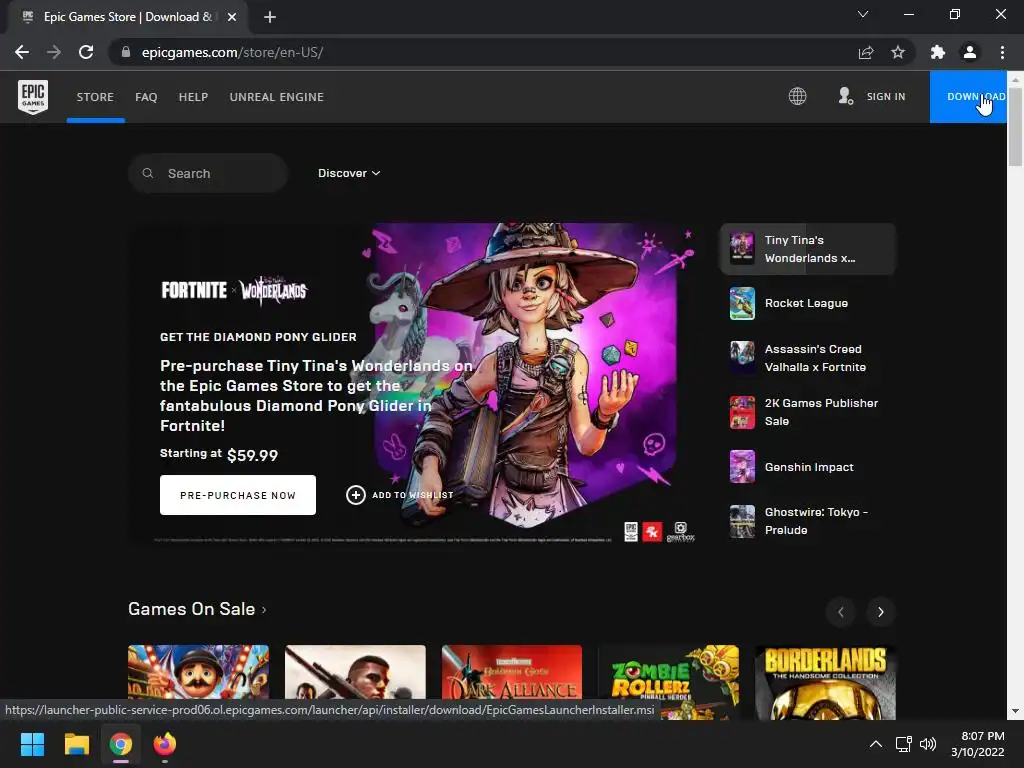Open volume tray icon
This screenshot has height=768, width=1024.
tap(927, 744)
